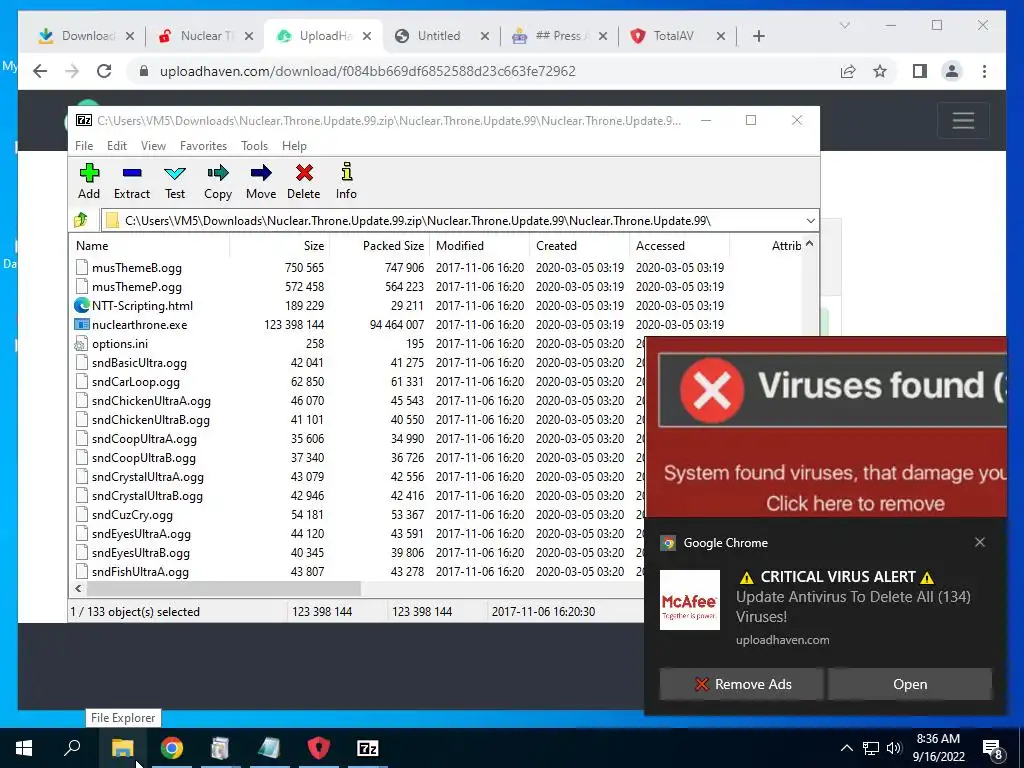The width and height of the screenshot is (1024, 768).
Task: Click the scroll-left arrow of file list
Action: tap(78, 588)
